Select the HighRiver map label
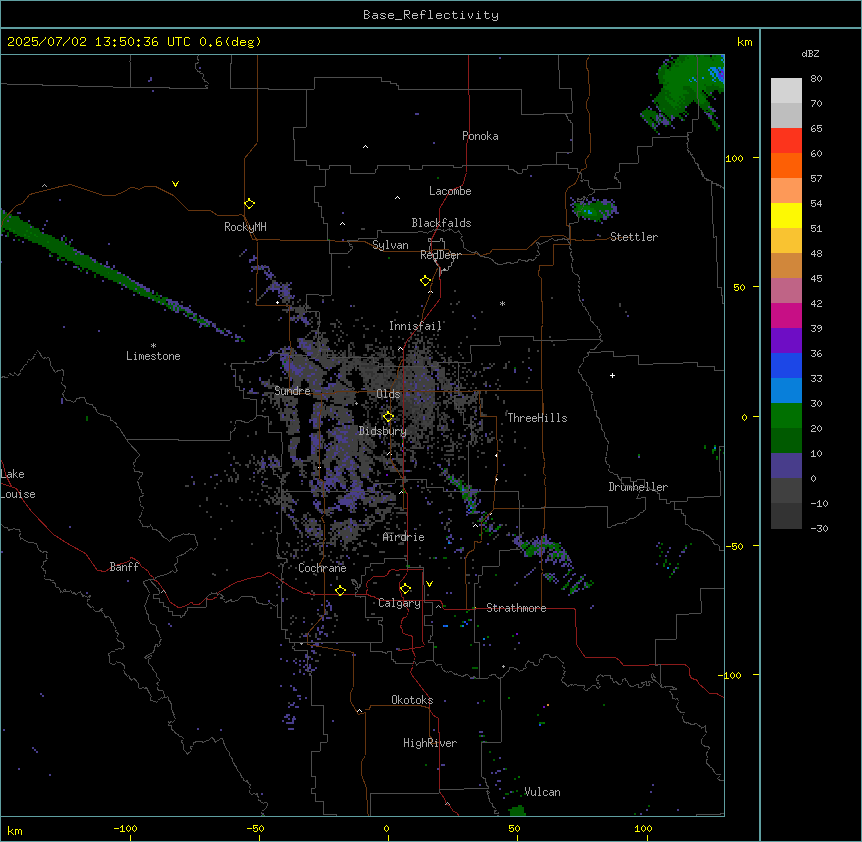 430,743
